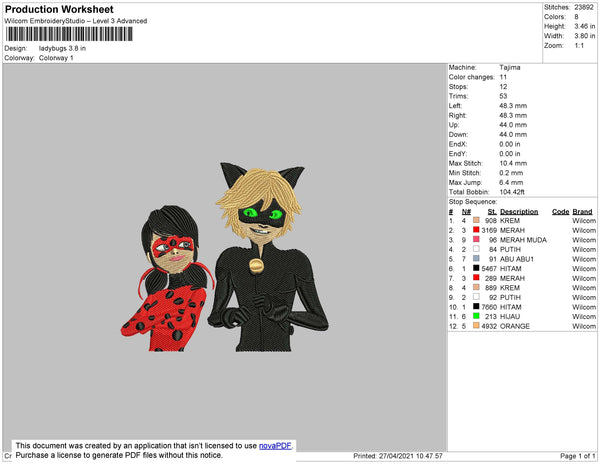This screenshot has height=464, width=600.
Task: Pick the red MERAH swatch in row 7
Action: tap(476, 278)
